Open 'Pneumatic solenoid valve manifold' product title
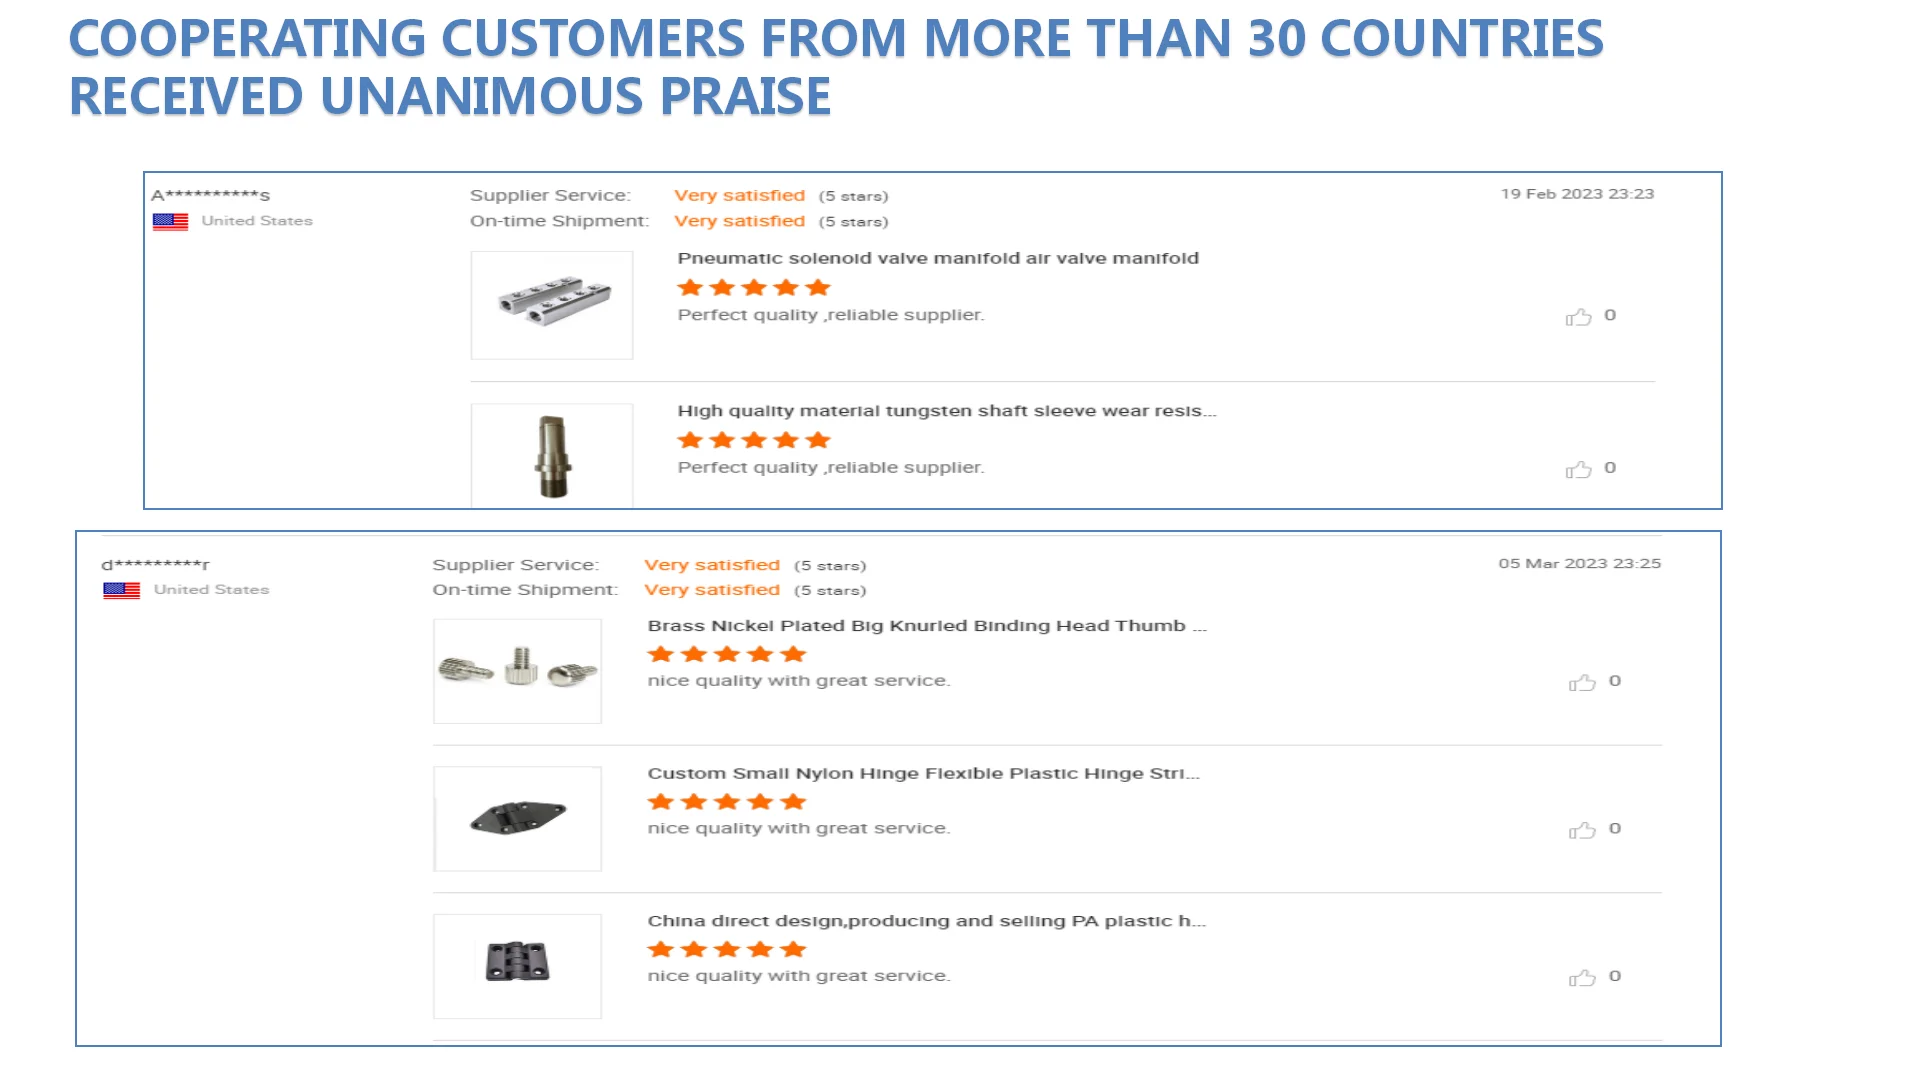1920x1080 pixels. (x=938, y=258)
